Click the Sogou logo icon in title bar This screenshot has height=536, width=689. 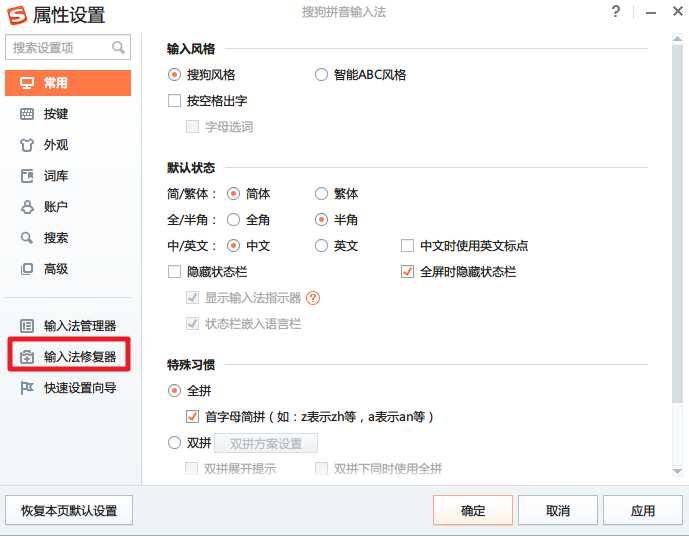click(x=16, y=14)
